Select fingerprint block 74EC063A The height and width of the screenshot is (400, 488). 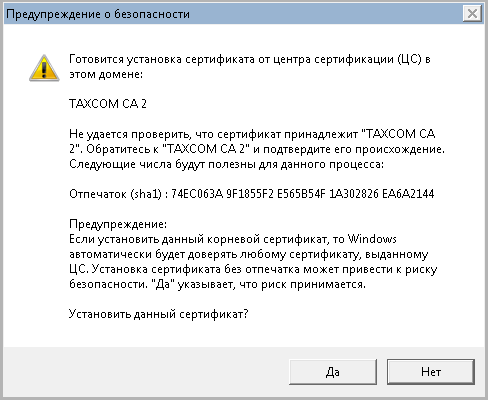click(197, 194)
